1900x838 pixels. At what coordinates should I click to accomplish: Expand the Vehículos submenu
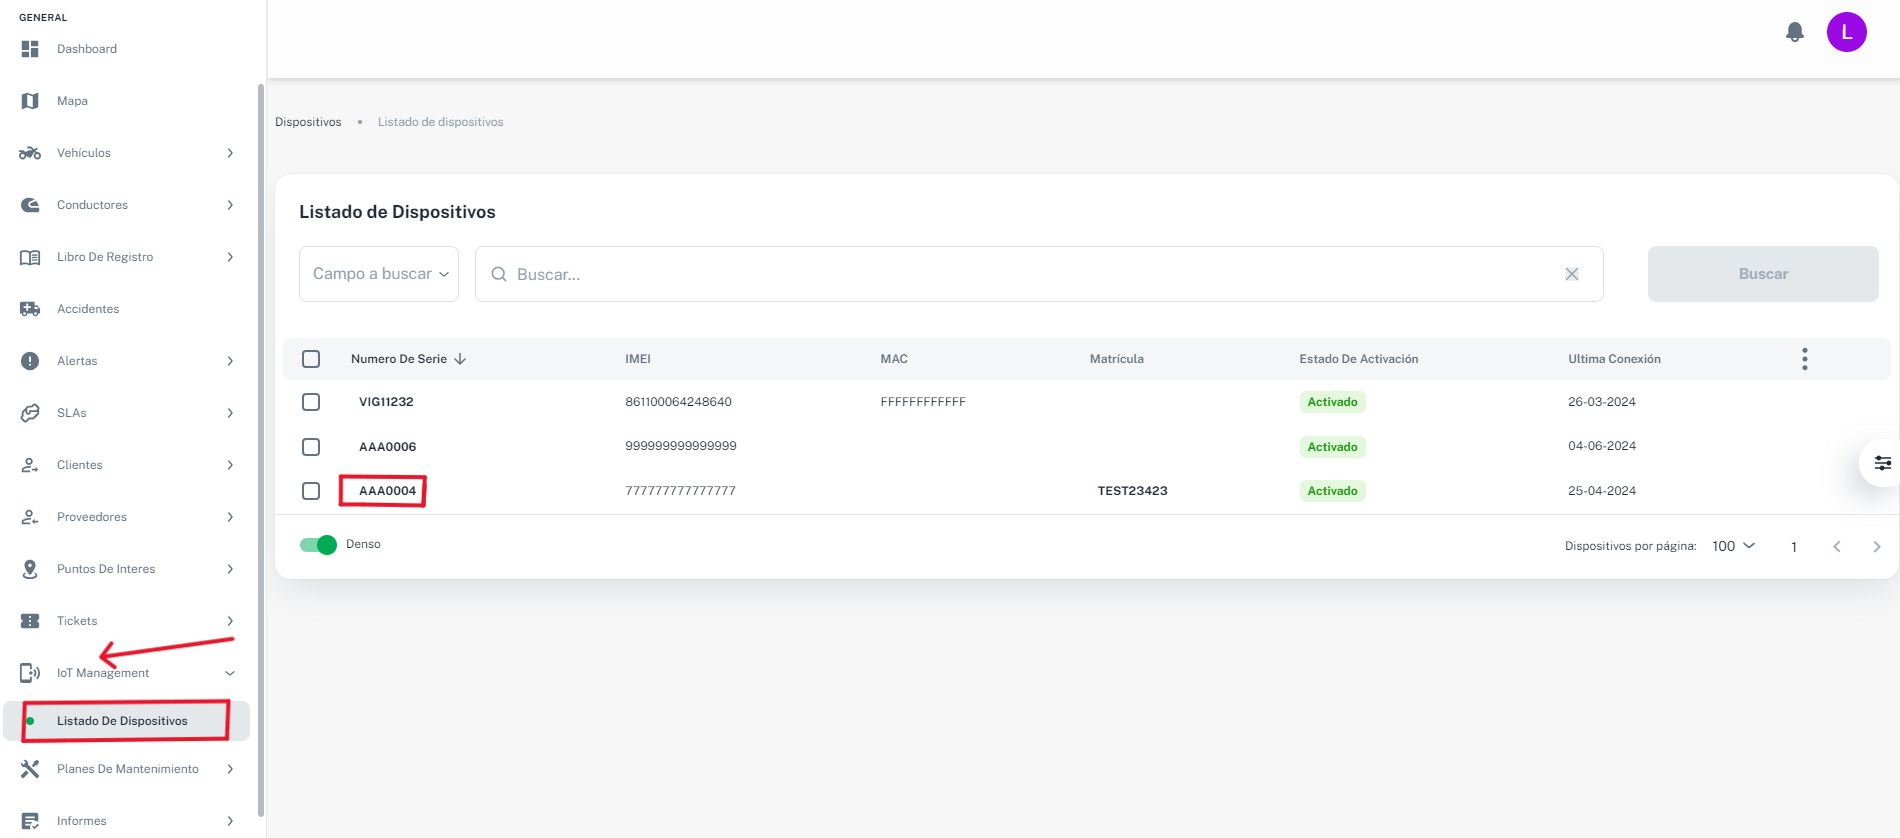[x=229, y=153]
